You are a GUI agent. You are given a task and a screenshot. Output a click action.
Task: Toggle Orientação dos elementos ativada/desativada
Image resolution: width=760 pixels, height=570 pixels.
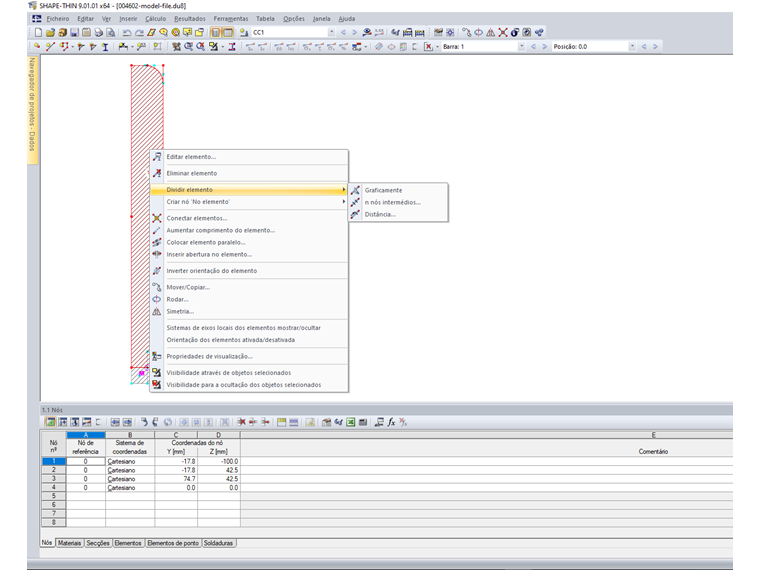(249, 340)
